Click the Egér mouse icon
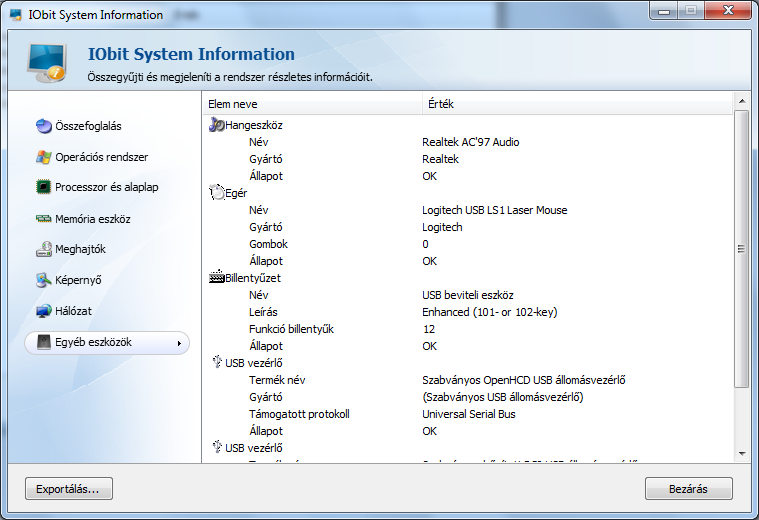 217,192
